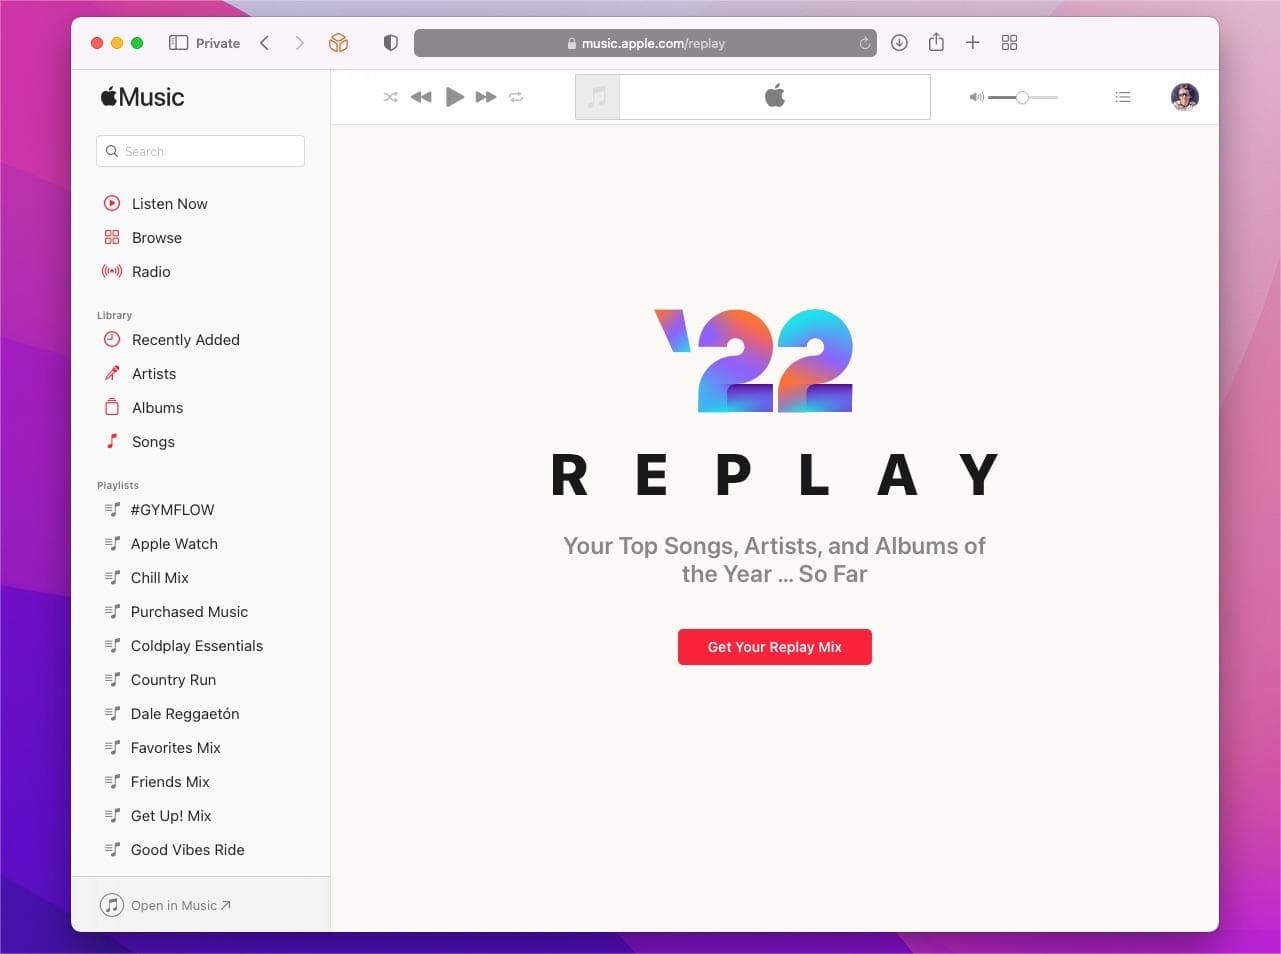Show Recently Added library
Image resolution: width=1281 pixels, height=954 pixels.
[171, 340]
